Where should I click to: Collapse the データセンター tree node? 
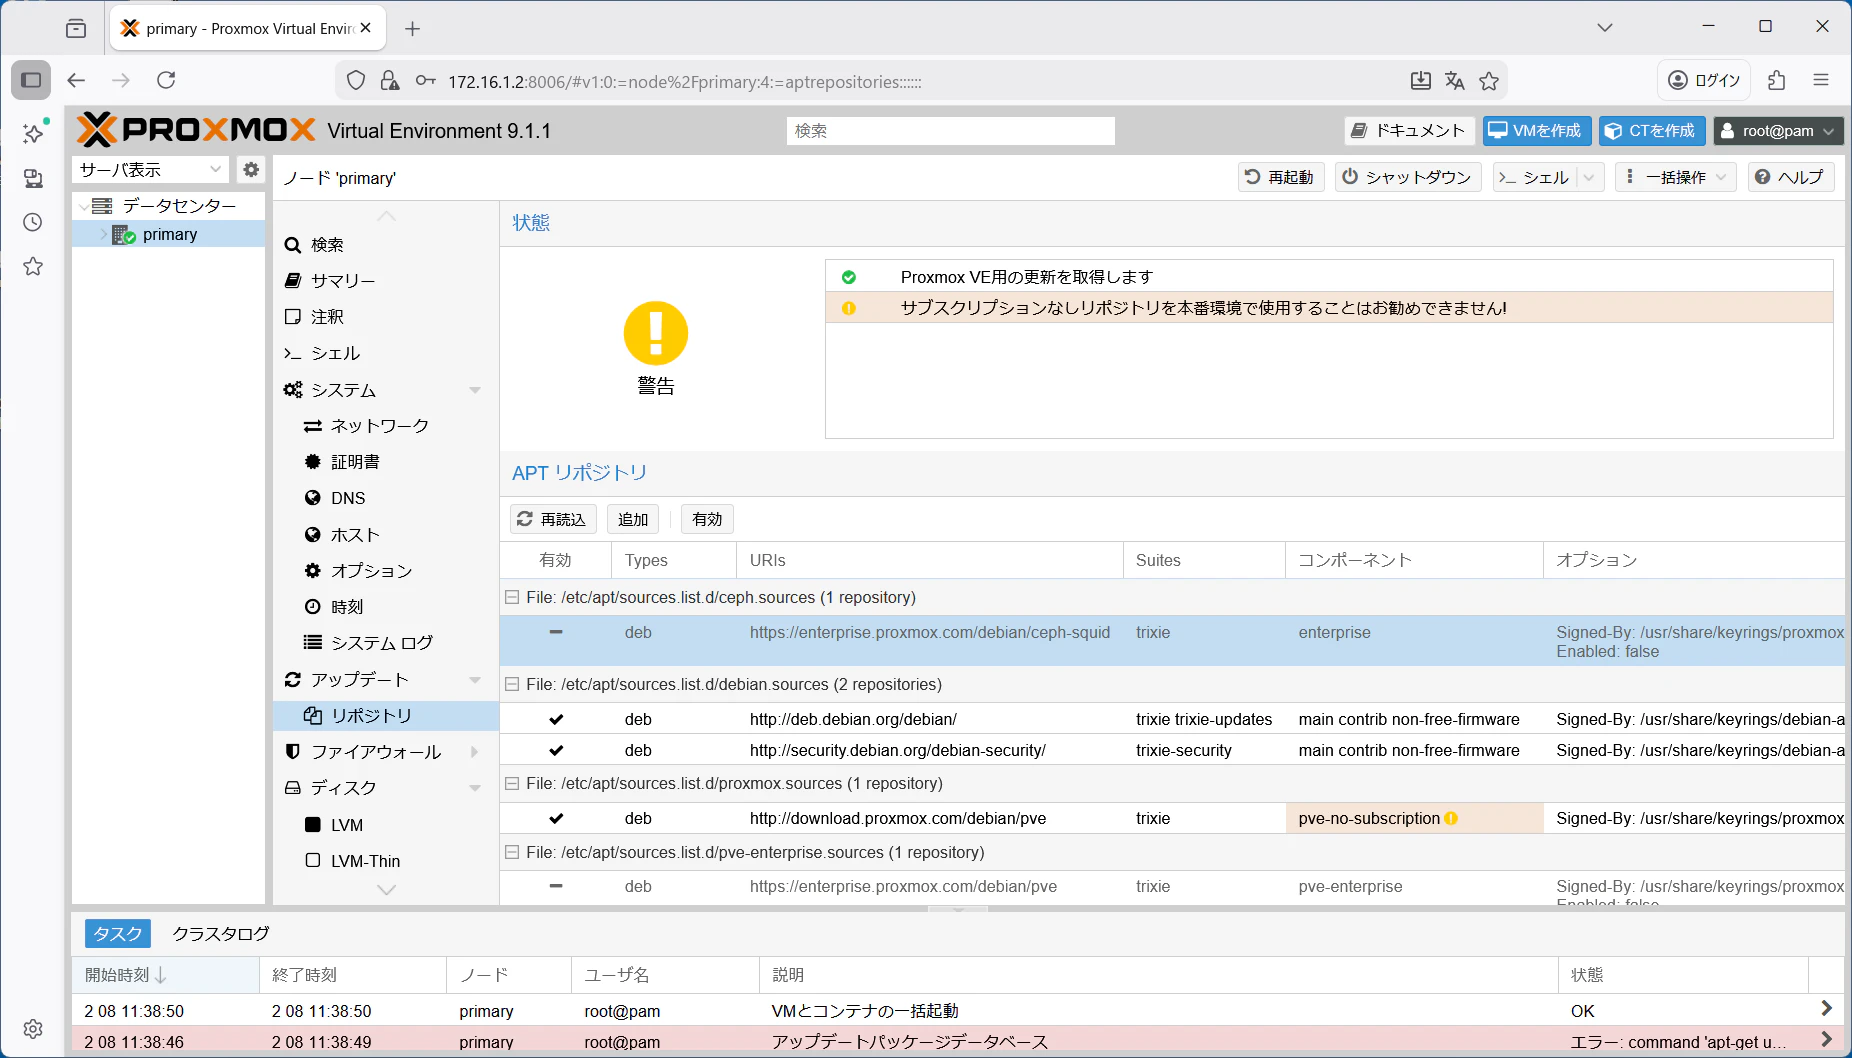coord(84,206)
